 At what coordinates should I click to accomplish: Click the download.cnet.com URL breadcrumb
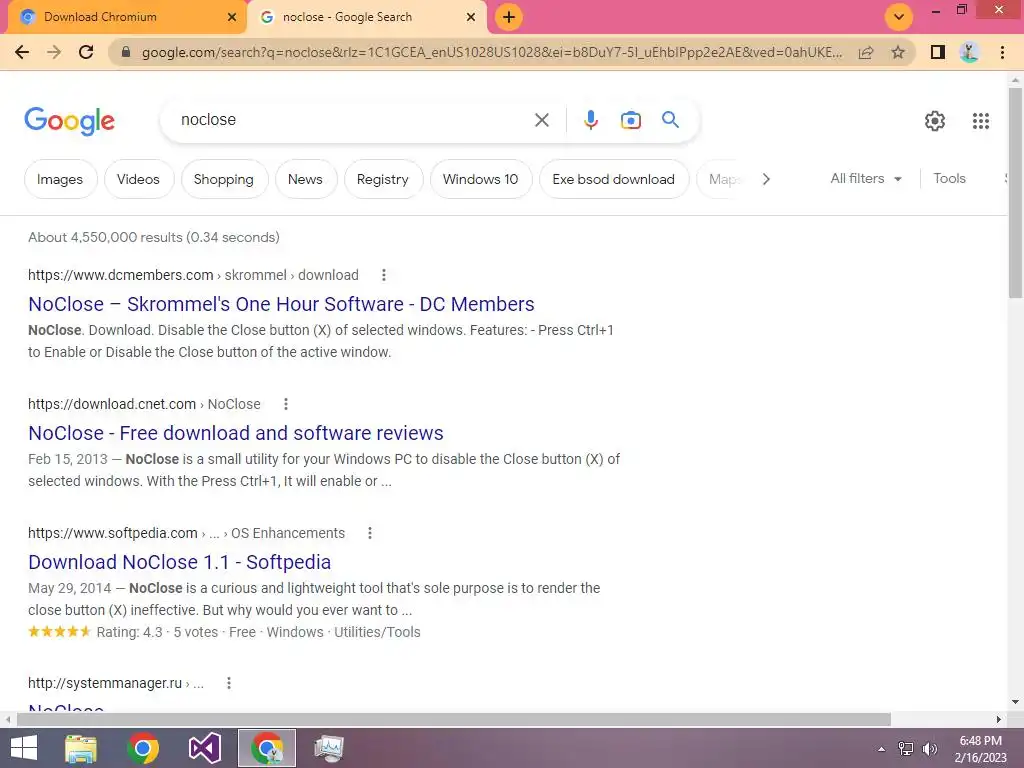[144, 404]
